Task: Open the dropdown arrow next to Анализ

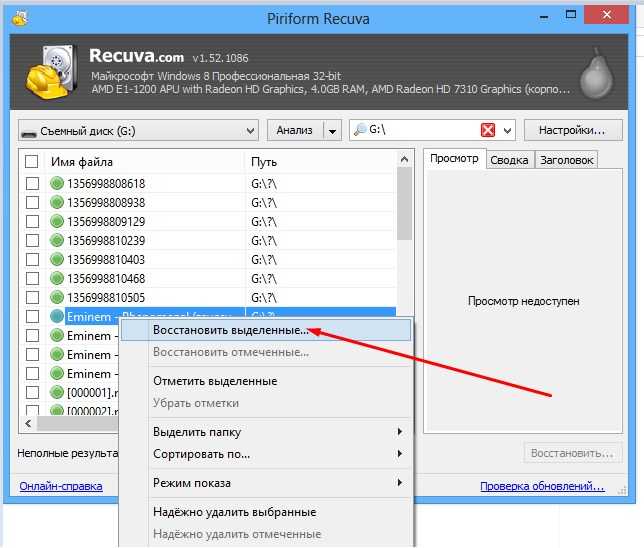Action: click(333, 131)
